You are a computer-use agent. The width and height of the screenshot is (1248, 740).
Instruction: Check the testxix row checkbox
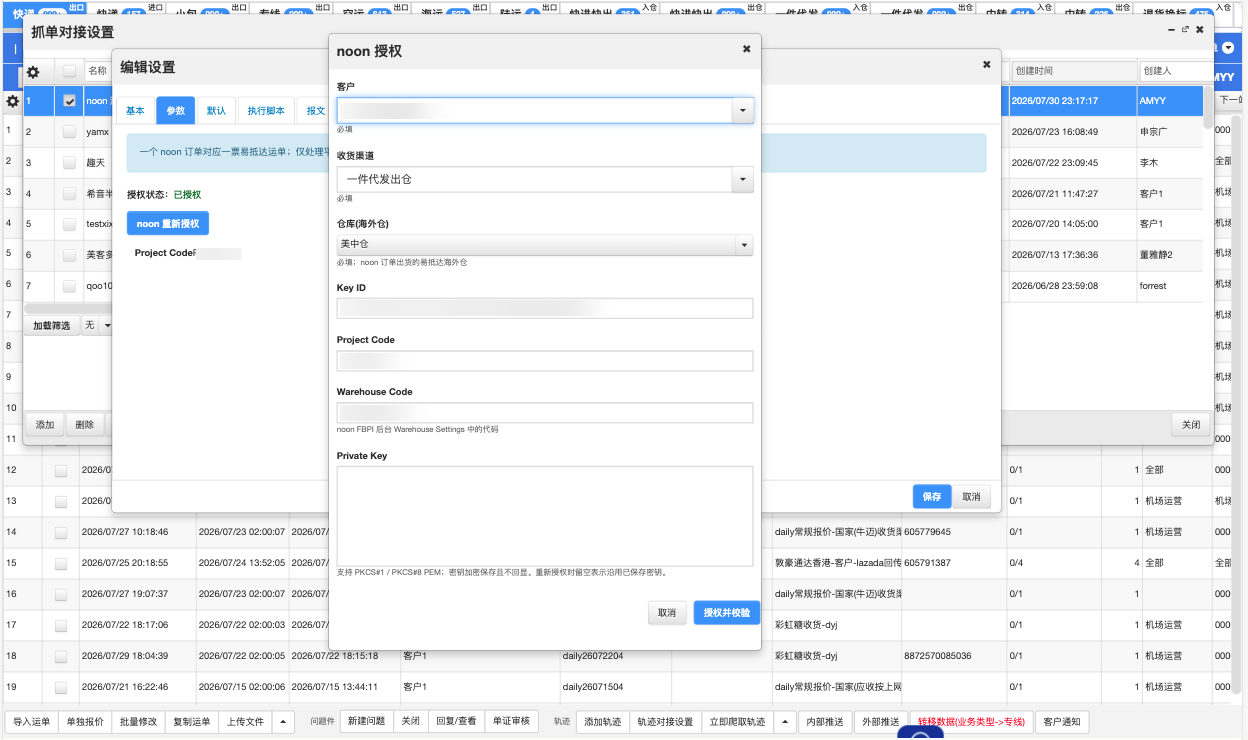coord(69,224)
